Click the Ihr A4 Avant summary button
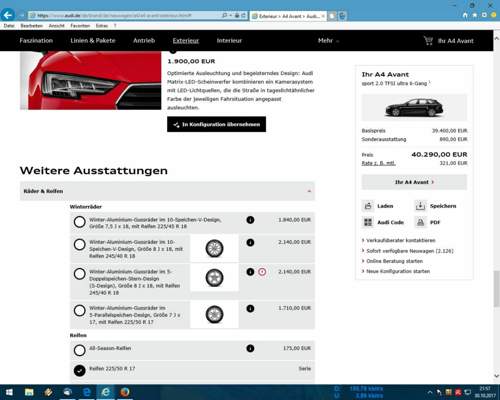The width and height of the screenshot is (500, 400). 414,182
